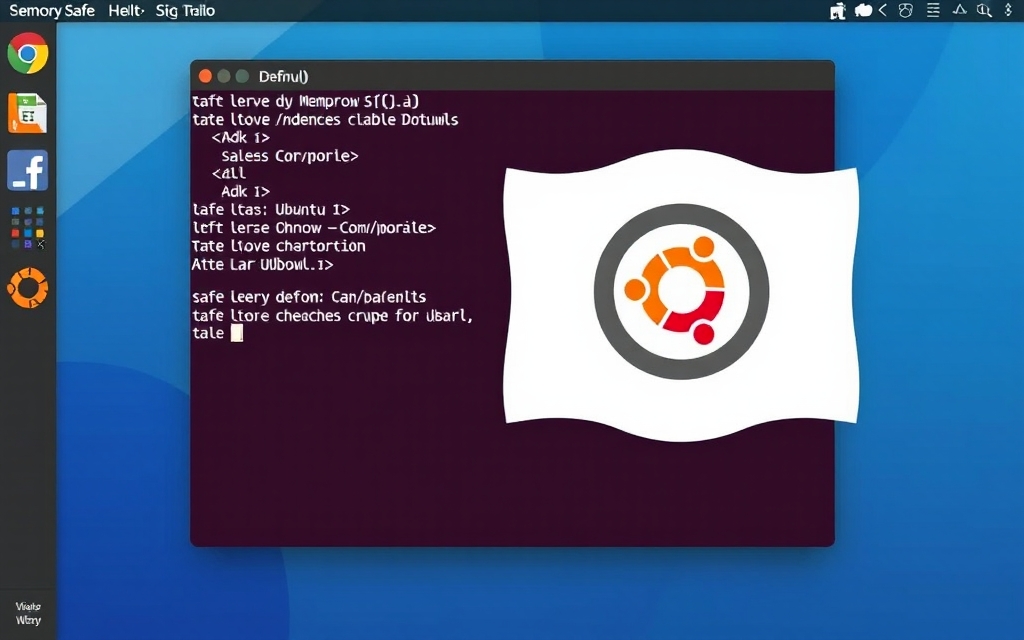Click the '<Adk 1>' line below 'tate ltove /ndences'
The height and width of the screenshot is (640, 1024).
[x=240, y=138]
